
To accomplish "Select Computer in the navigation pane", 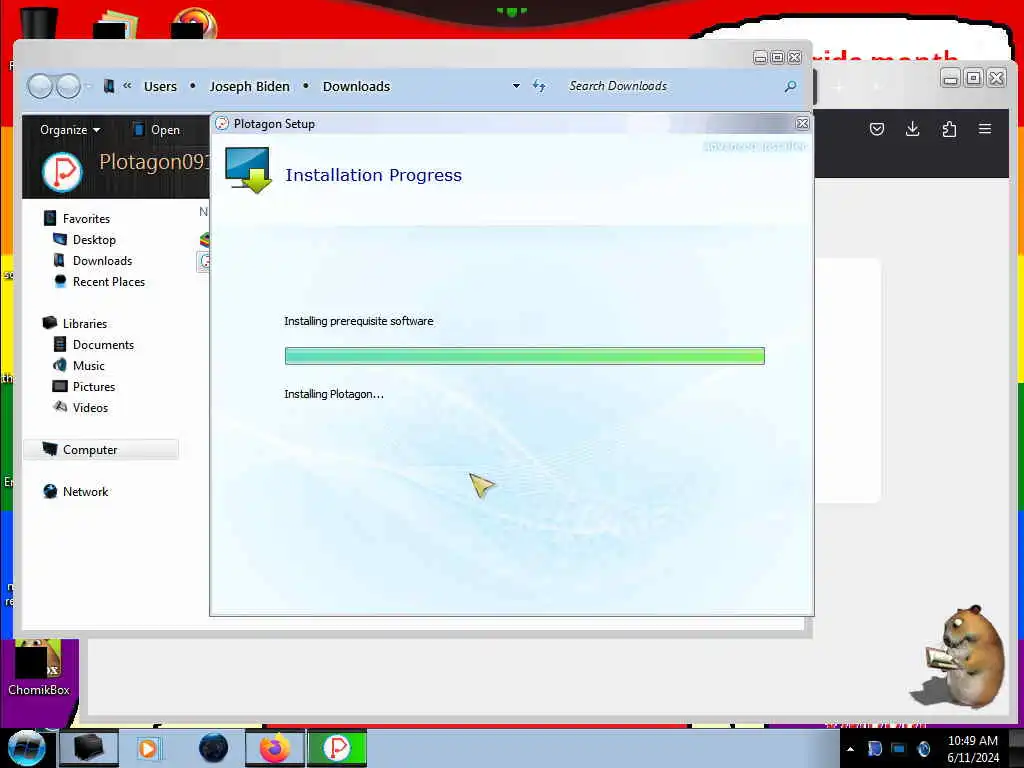I will [101, 449].
